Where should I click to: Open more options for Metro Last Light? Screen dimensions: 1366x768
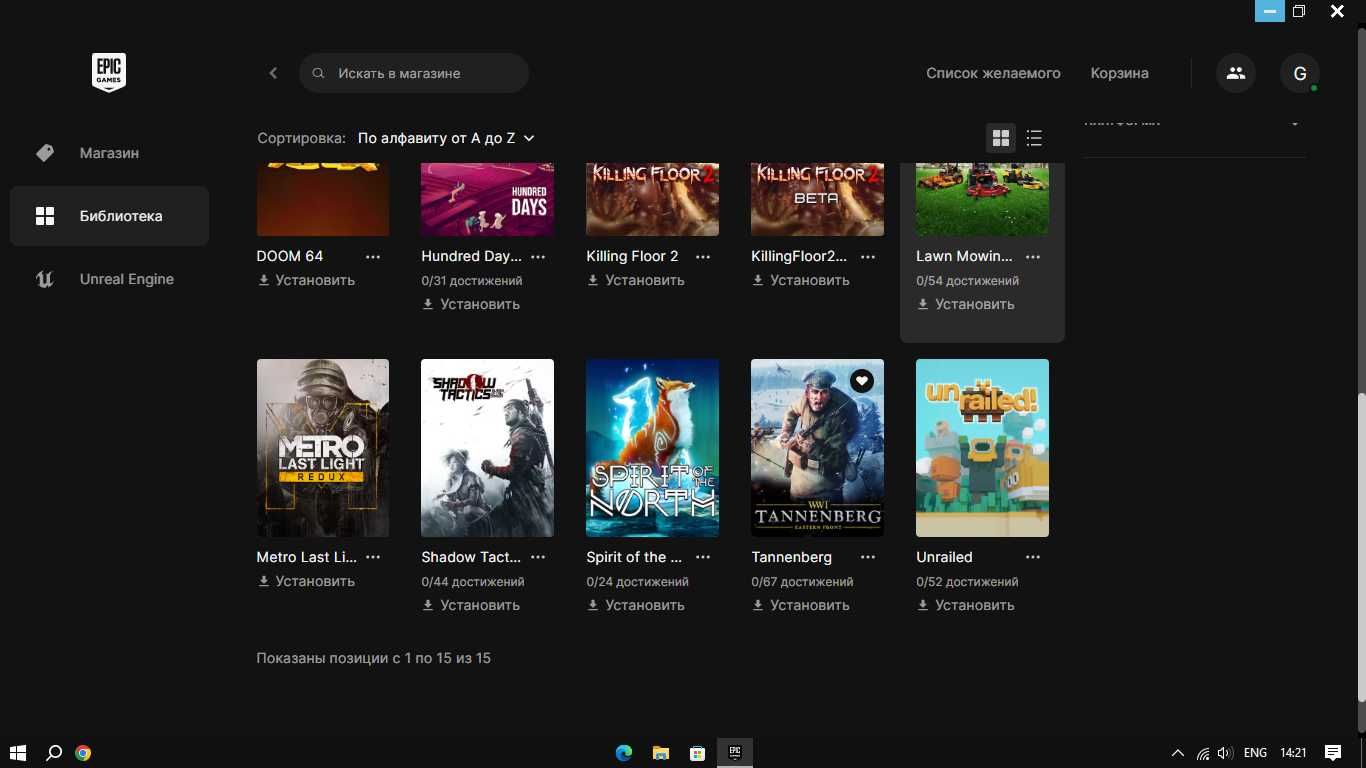pos(373,557)
